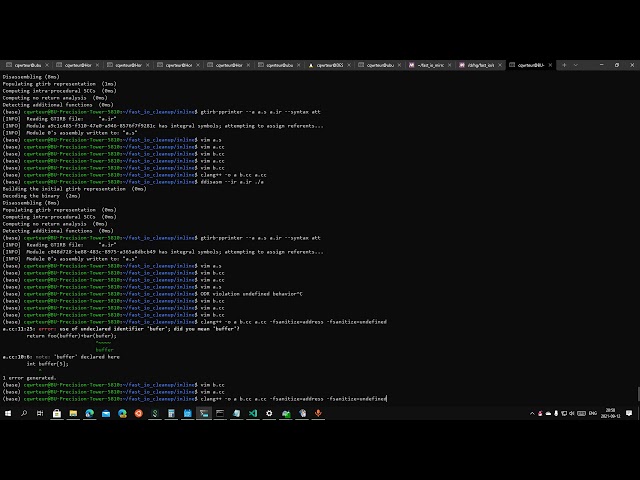The height and width of the screenshot is (480, 640).
Task: Open Calculator from the taskbar
Action: tap(171, 413)
